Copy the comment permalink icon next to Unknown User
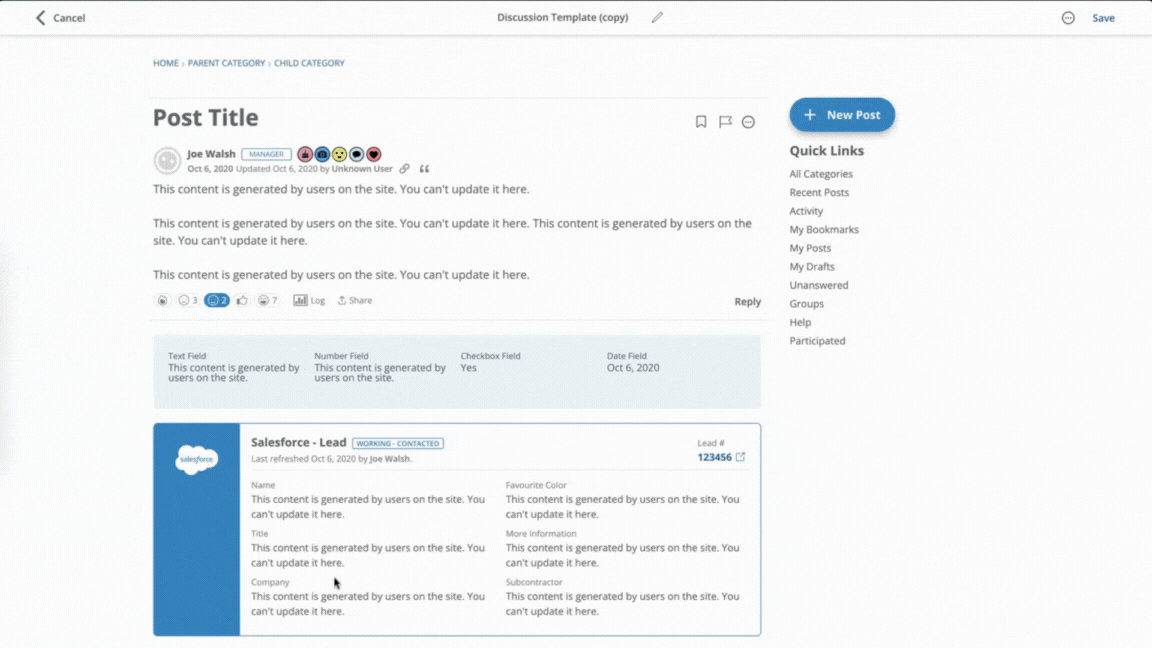This screenshot has width=1152, height=648. click(404, 168)
